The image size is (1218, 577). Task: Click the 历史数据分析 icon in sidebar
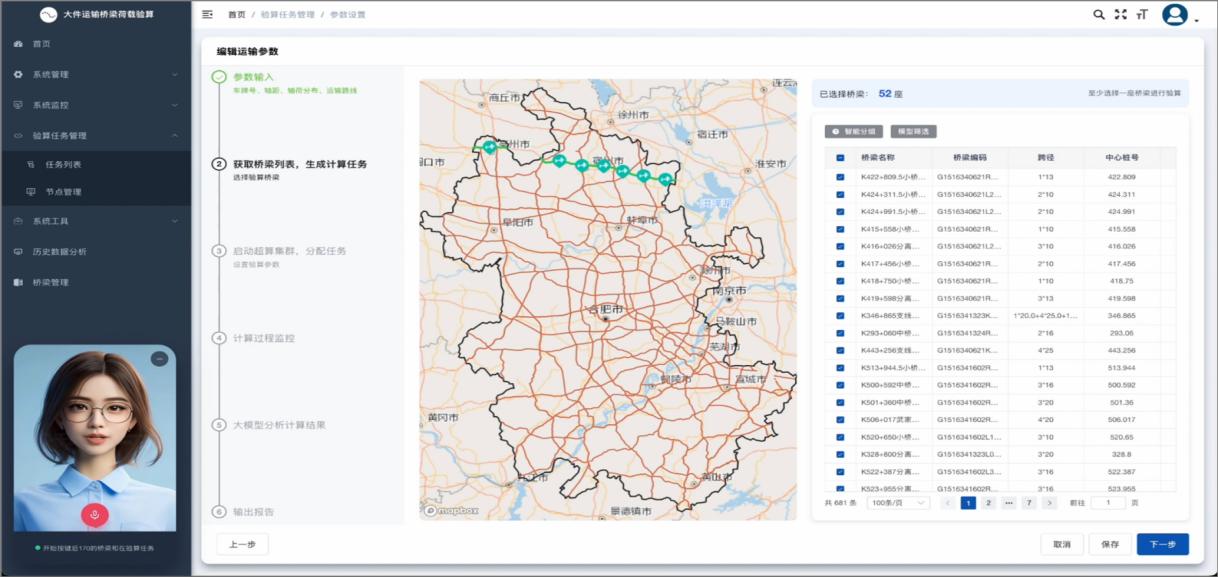(x=18, y=252)
